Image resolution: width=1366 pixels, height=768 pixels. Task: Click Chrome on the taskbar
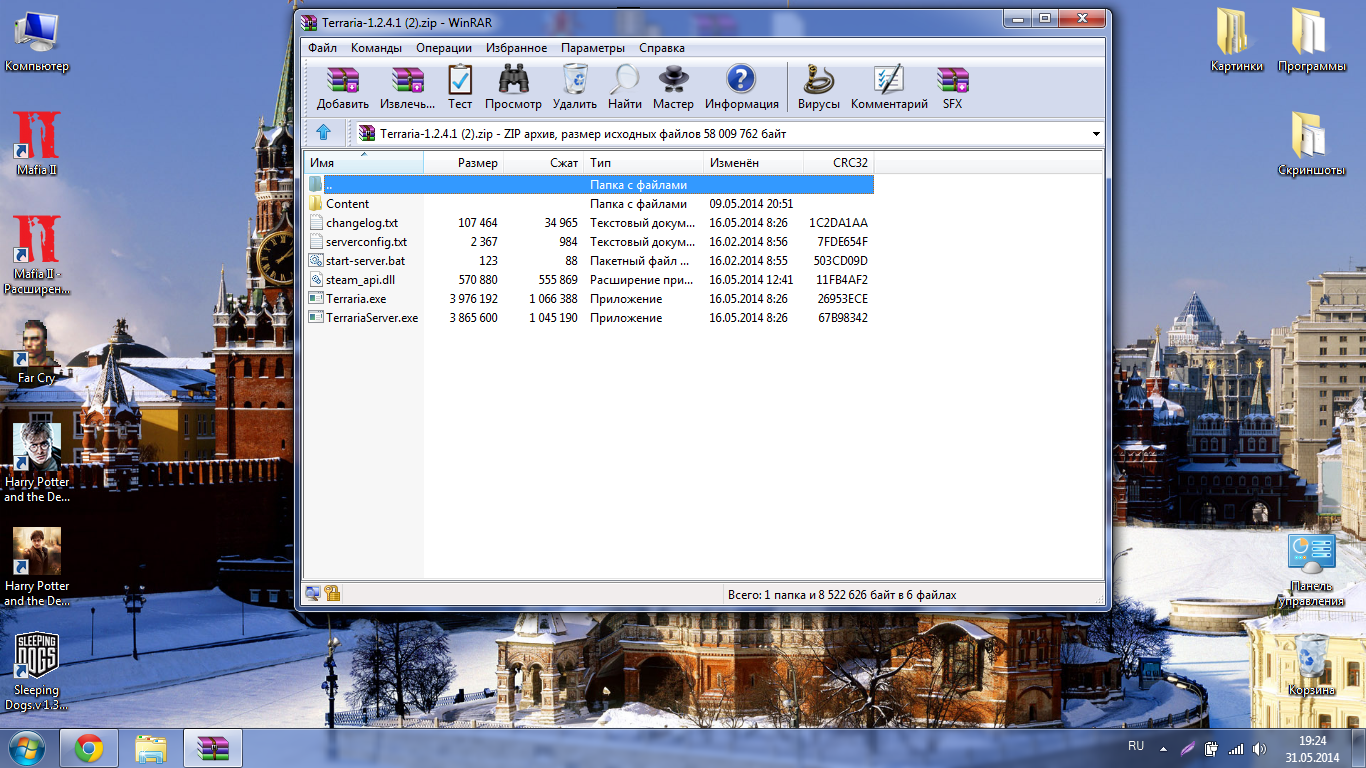coord(89,748)
